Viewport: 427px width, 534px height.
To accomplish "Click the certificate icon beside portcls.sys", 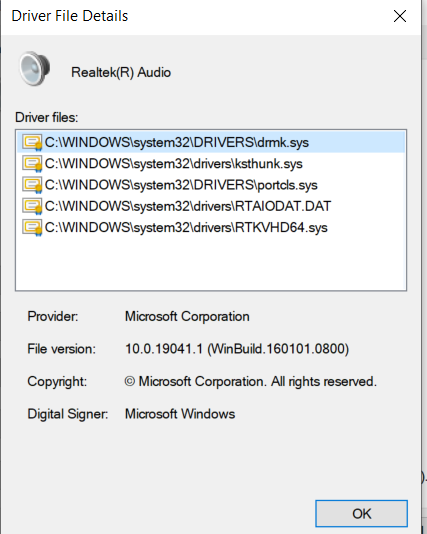I will (x=32, y=185).
